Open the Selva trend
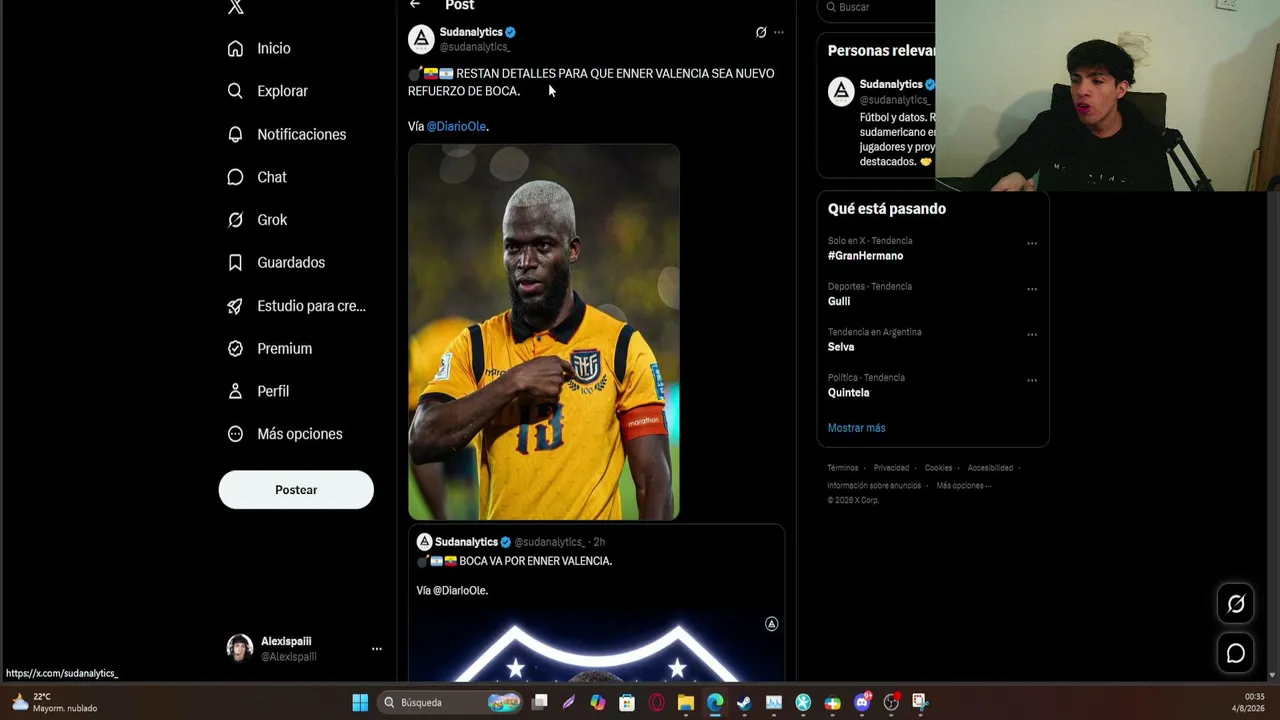This screenshot has width=1280, height=720. pos(841,347)
